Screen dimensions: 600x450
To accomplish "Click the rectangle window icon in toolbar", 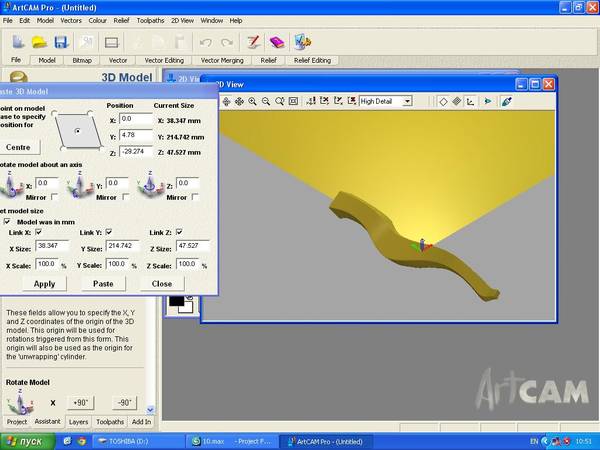I will click(111, 42).
